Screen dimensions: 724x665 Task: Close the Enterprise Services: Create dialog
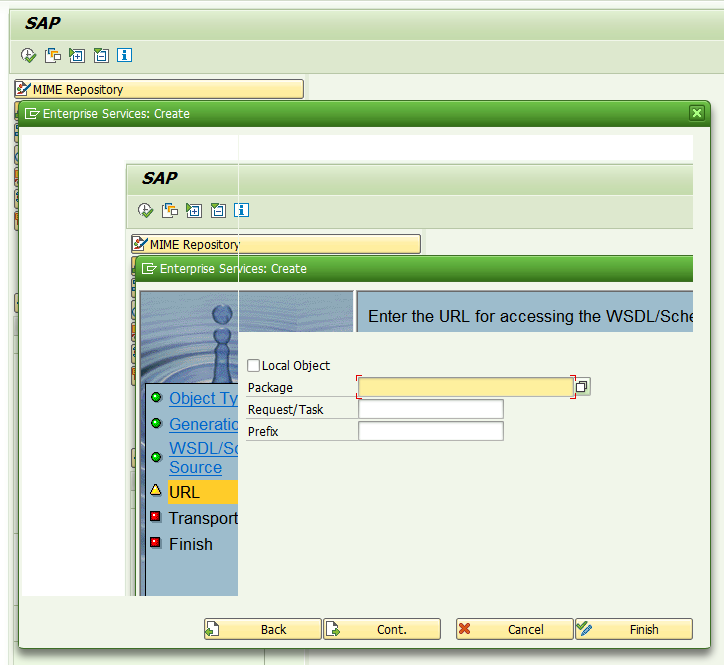point(697,113)
